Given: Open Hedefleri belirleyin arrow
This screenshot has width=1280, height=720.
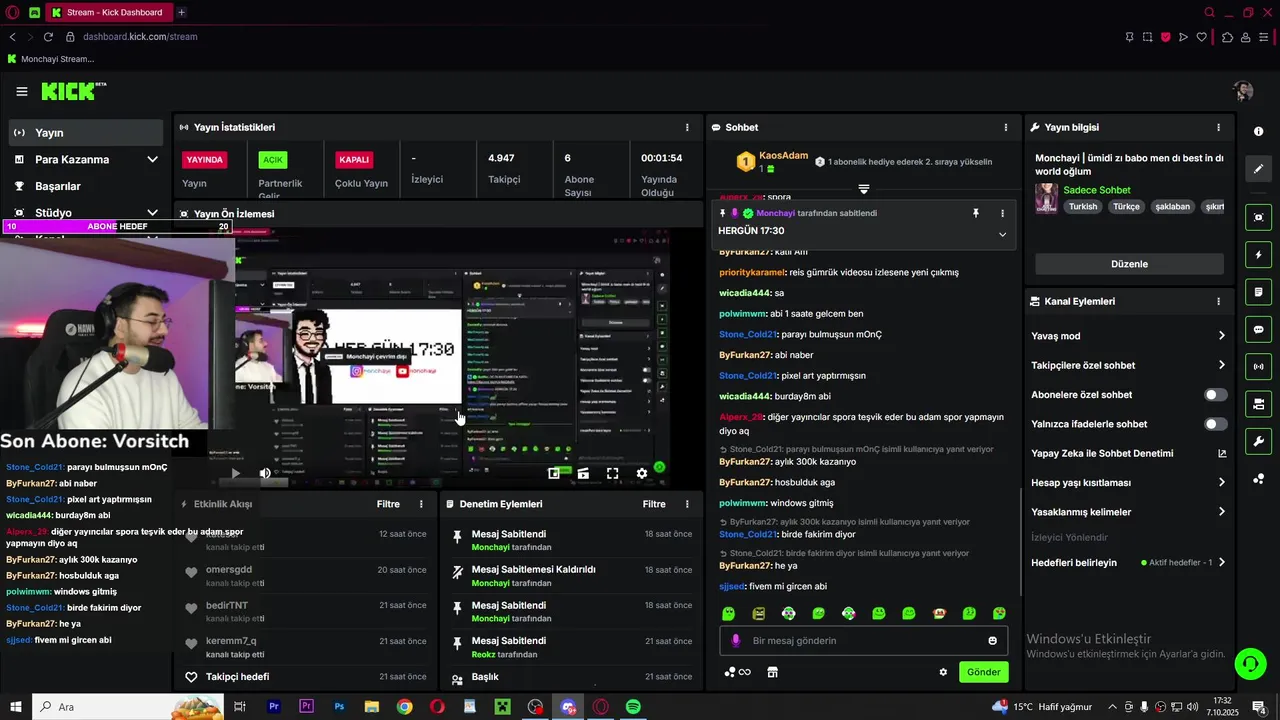Looking at the screenshot, I should (x=1221, y=562).
